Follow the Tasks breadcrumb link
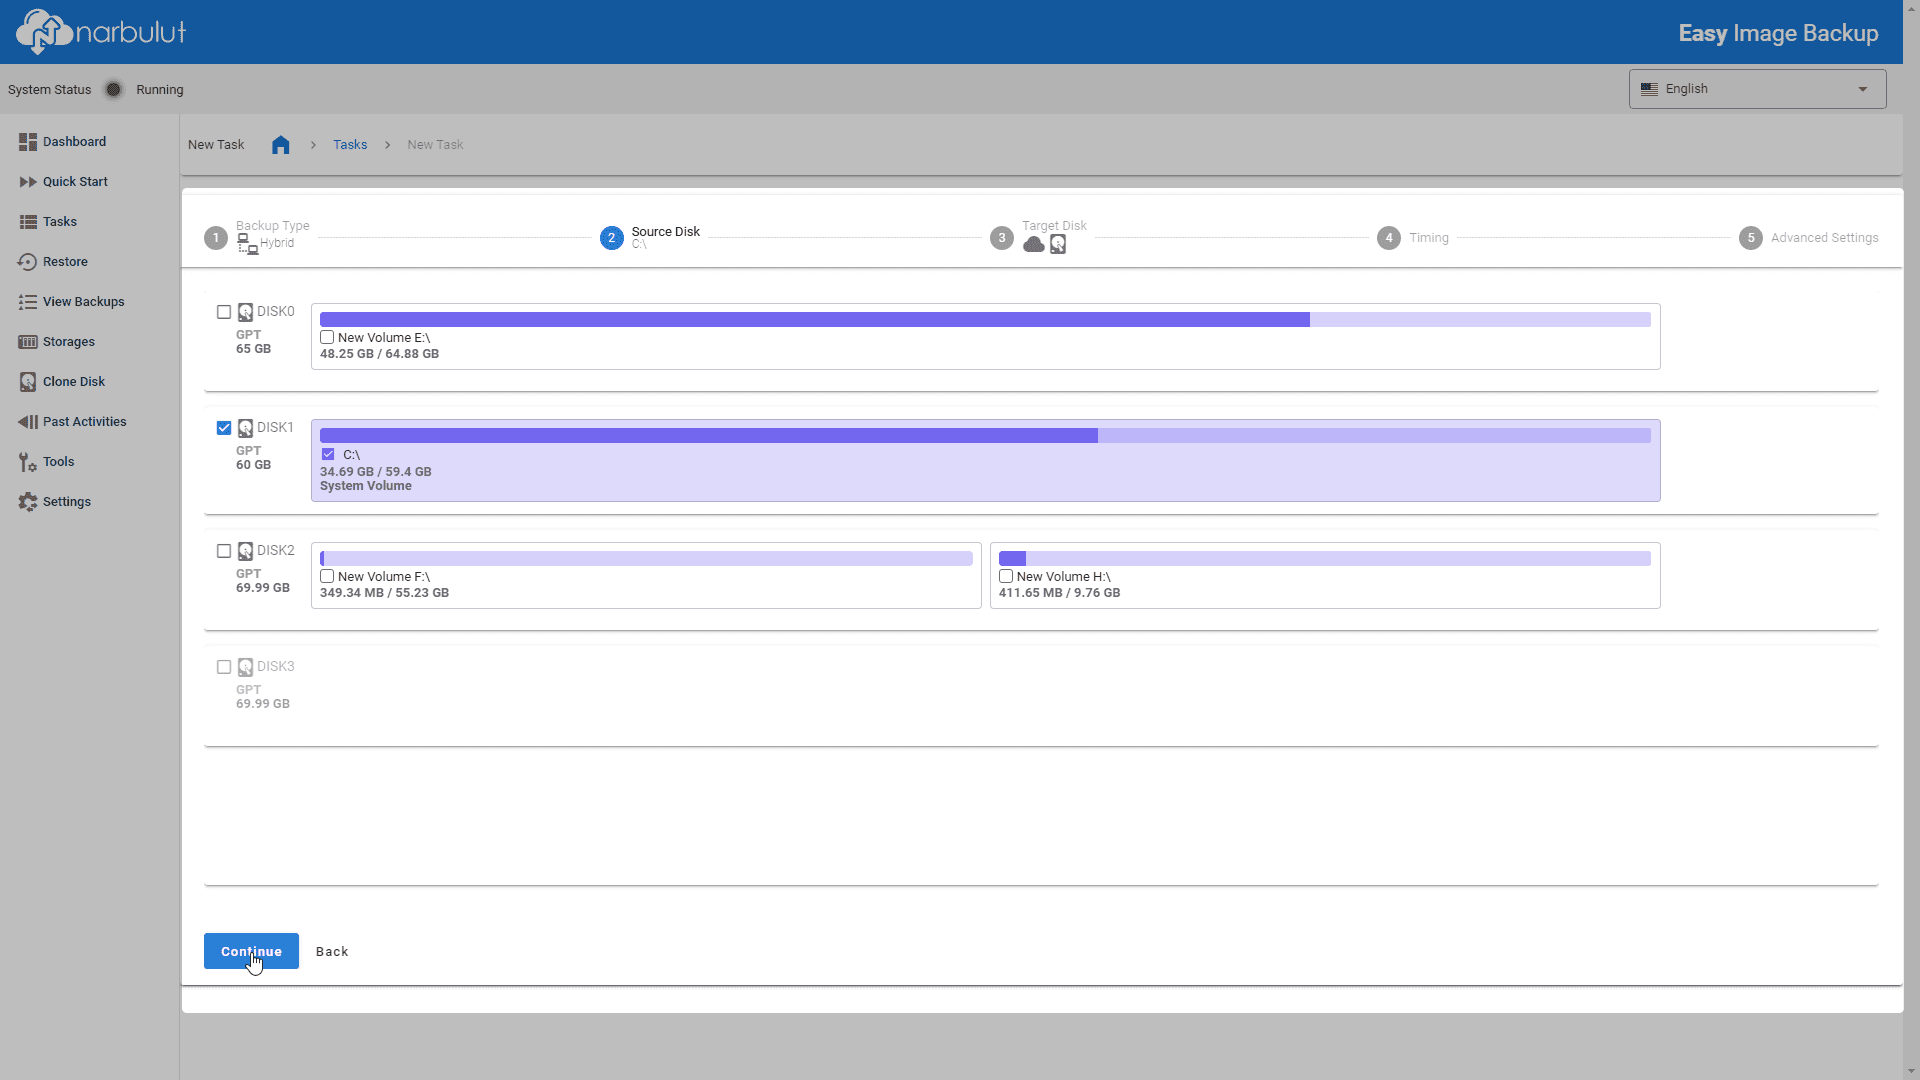1920x1080 pixels. coord(350,145)
